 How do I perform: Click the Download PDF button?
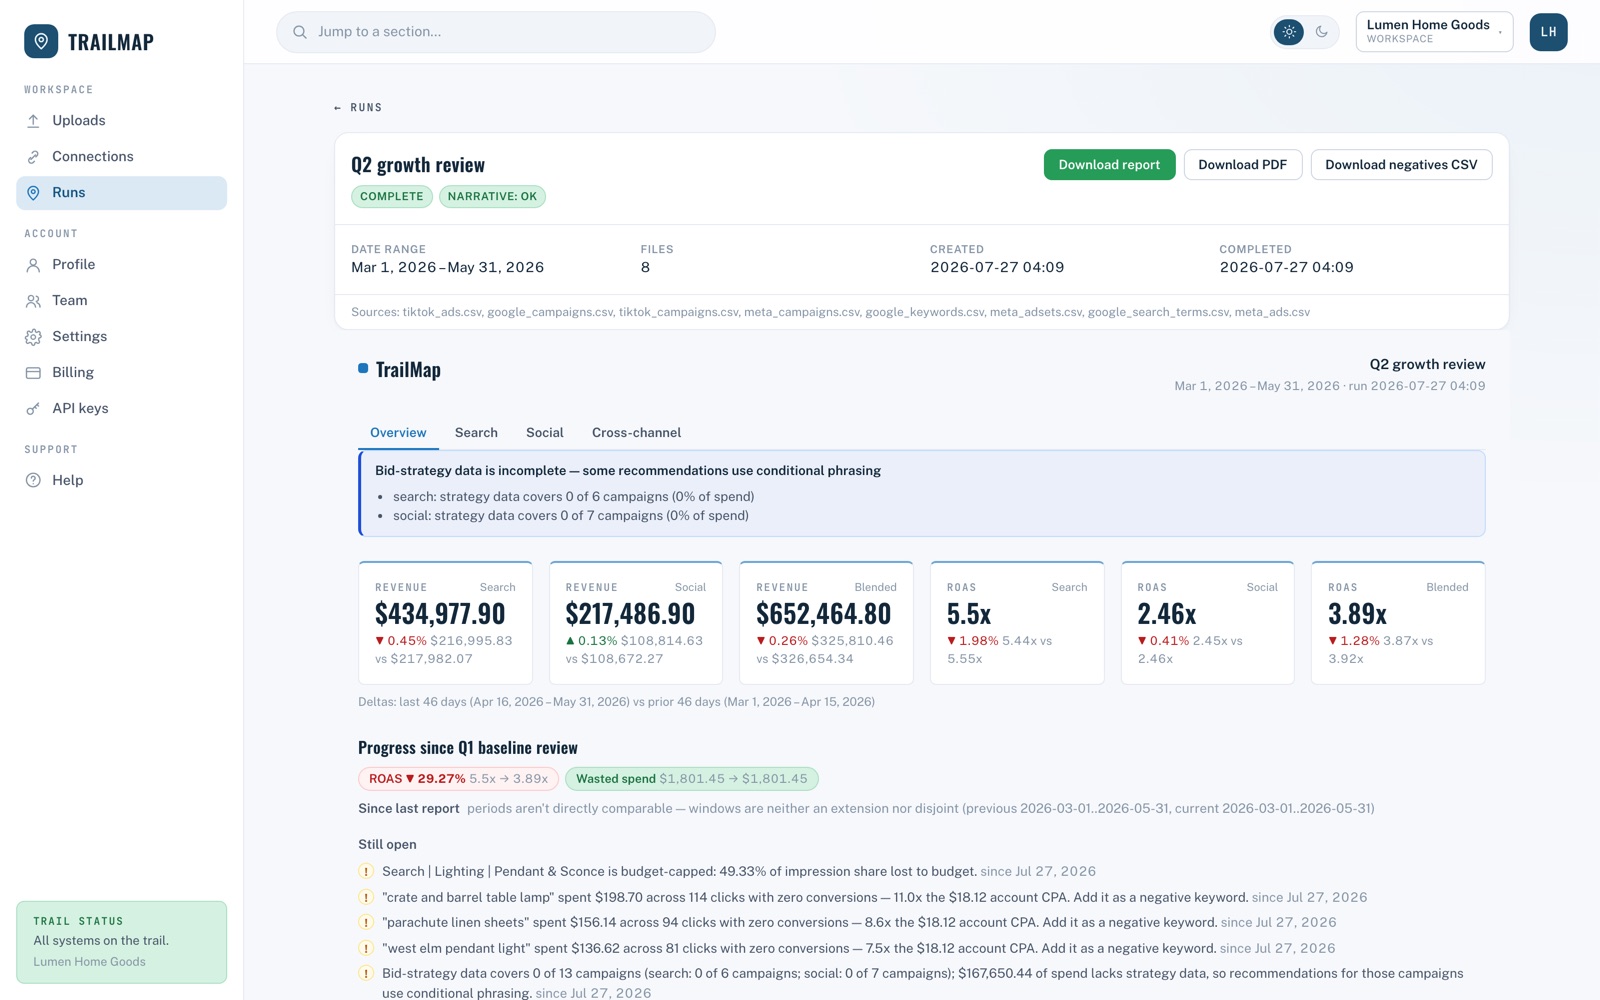pyautogui.click(x=1243, y=165)
